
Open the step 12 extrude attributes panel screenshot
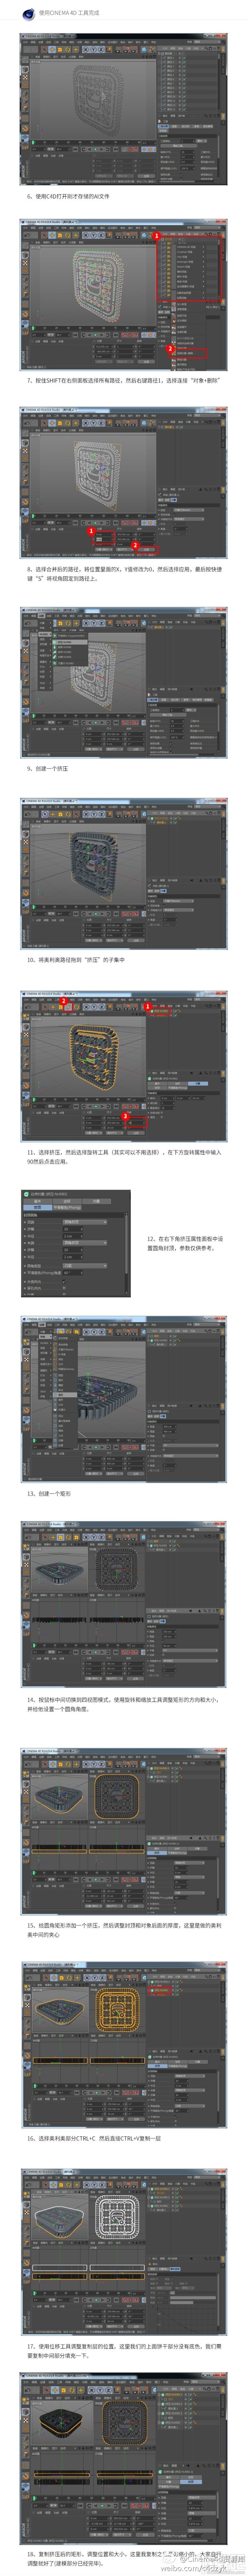(x=76, y=1243)
